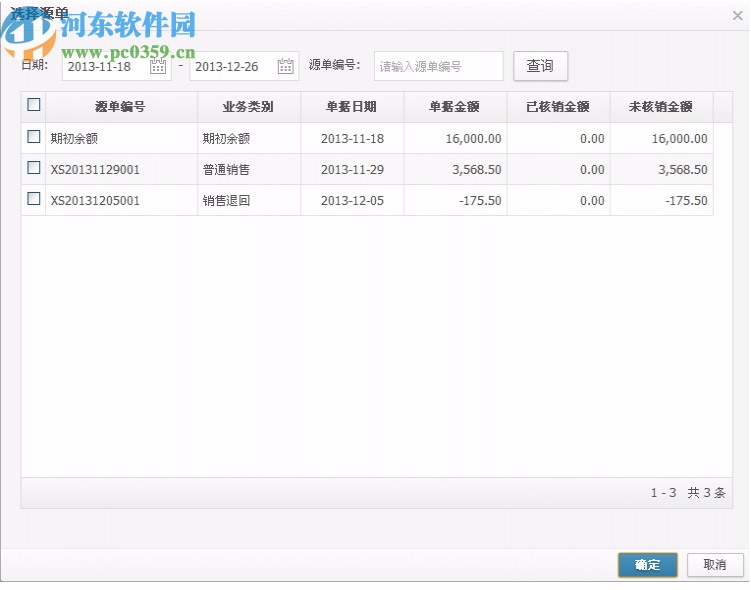This screenshot has width=751, height=590.
Task: Click the 普通销售 business type cell
Action: coord(249,170)
